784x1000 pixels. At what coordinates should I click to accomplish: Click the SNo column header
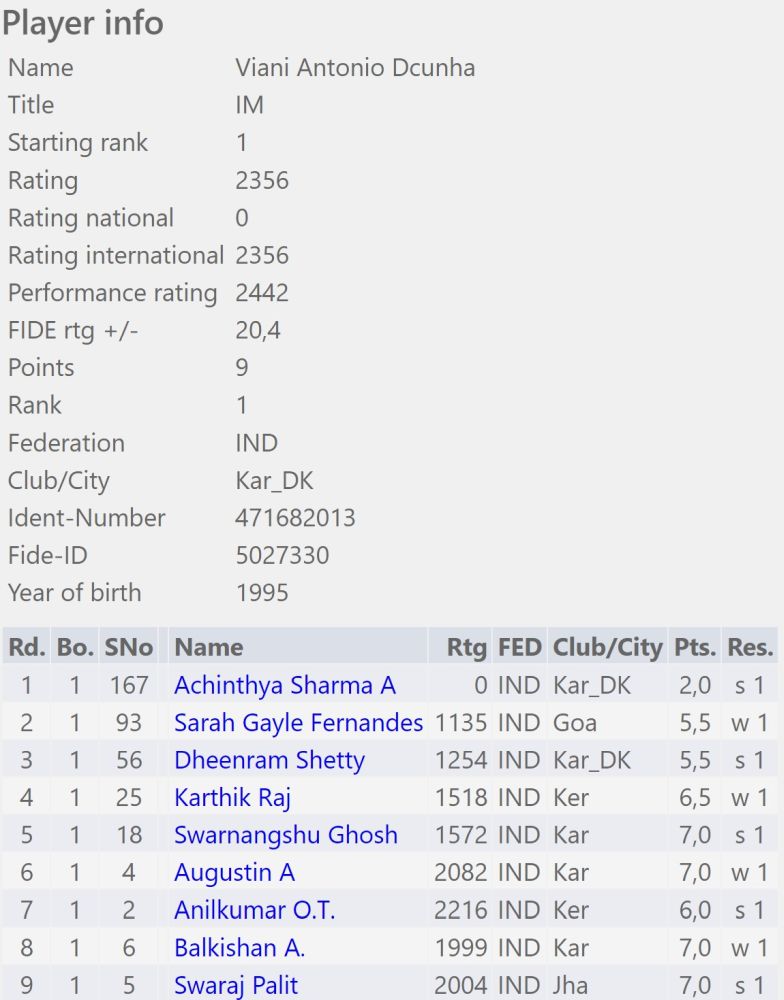point(128,647)
